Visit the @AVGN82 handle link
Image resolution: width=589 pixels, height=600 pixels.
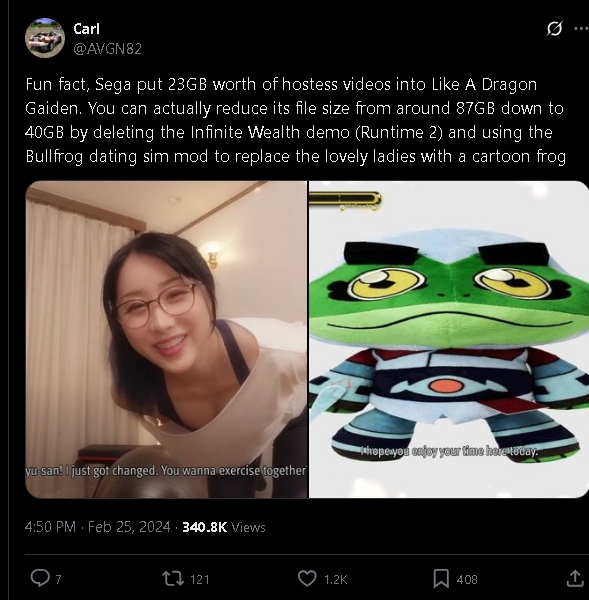108,49
